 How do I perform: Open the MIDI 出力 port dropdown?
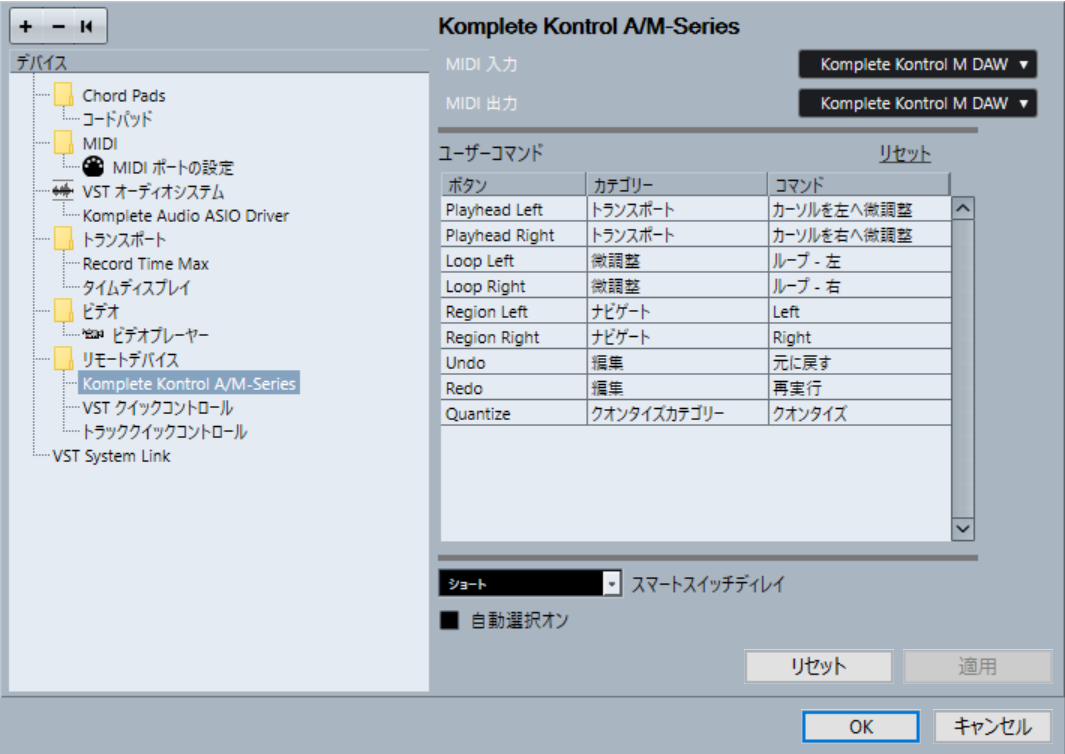point(918,103)
